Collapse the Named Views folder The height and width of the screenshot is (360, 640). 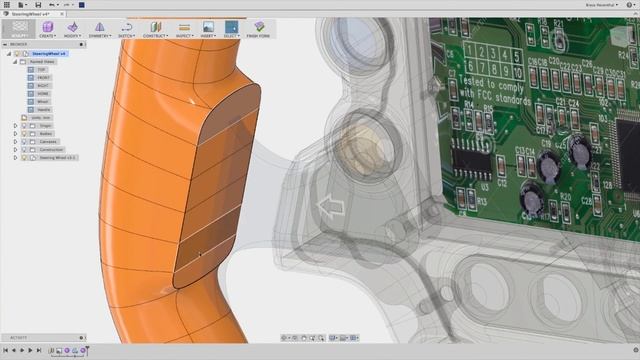click(x=15, y=62)
